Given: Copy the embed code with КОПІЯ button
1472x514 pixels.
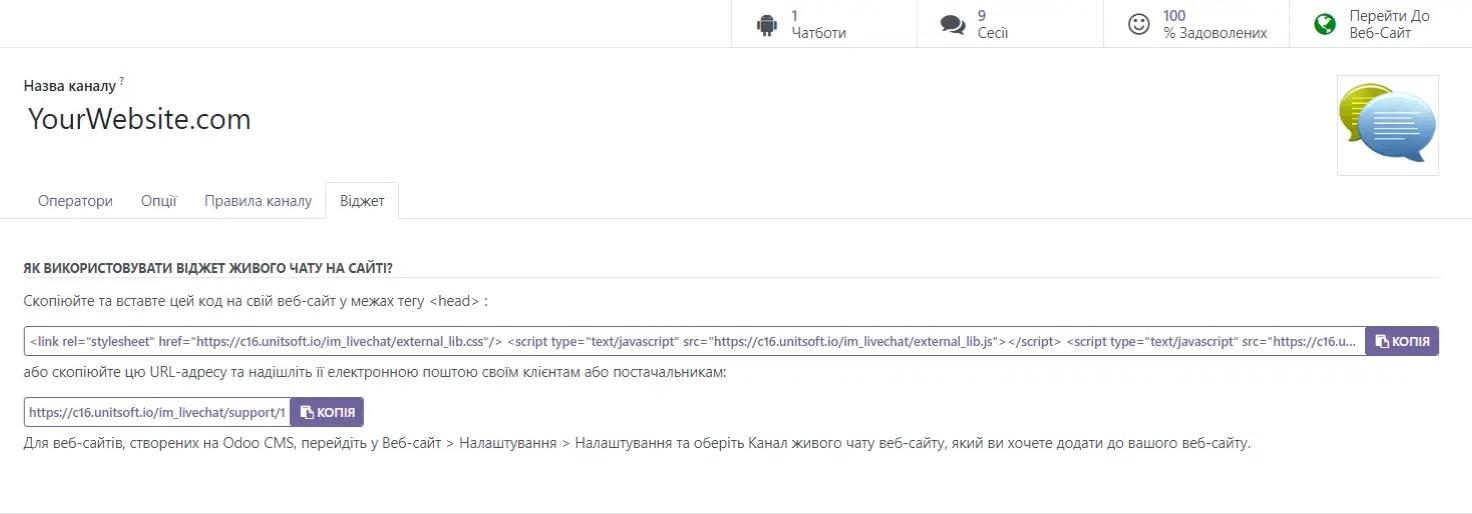Looking at the screenshot, I should [1402, 341].
